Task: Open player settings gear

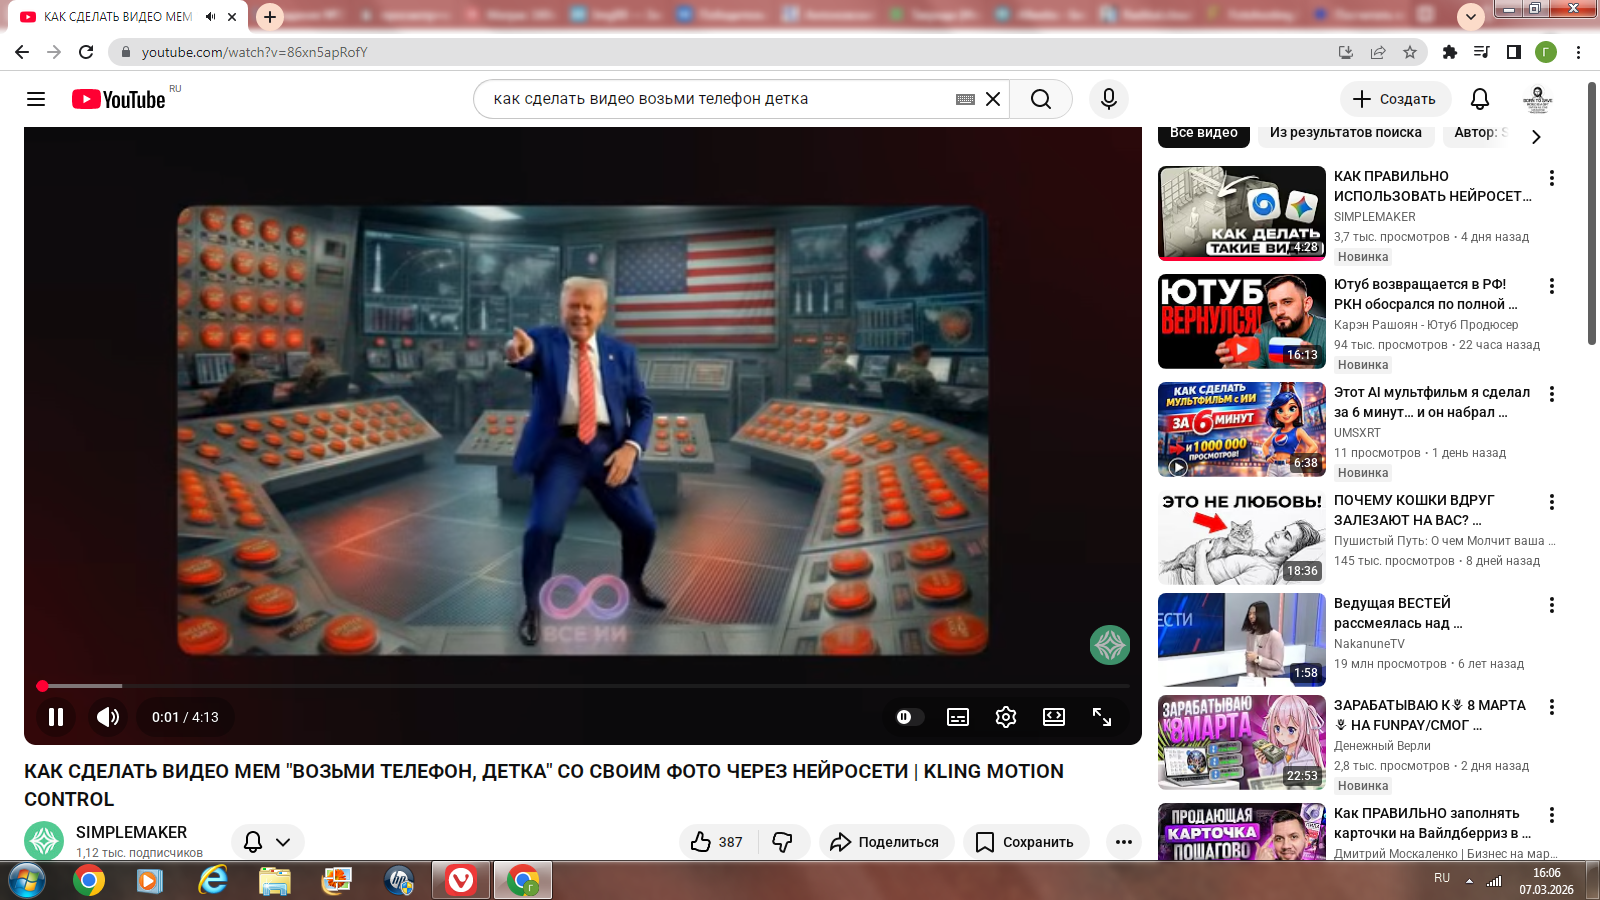Action: (x=1006, y=717)
